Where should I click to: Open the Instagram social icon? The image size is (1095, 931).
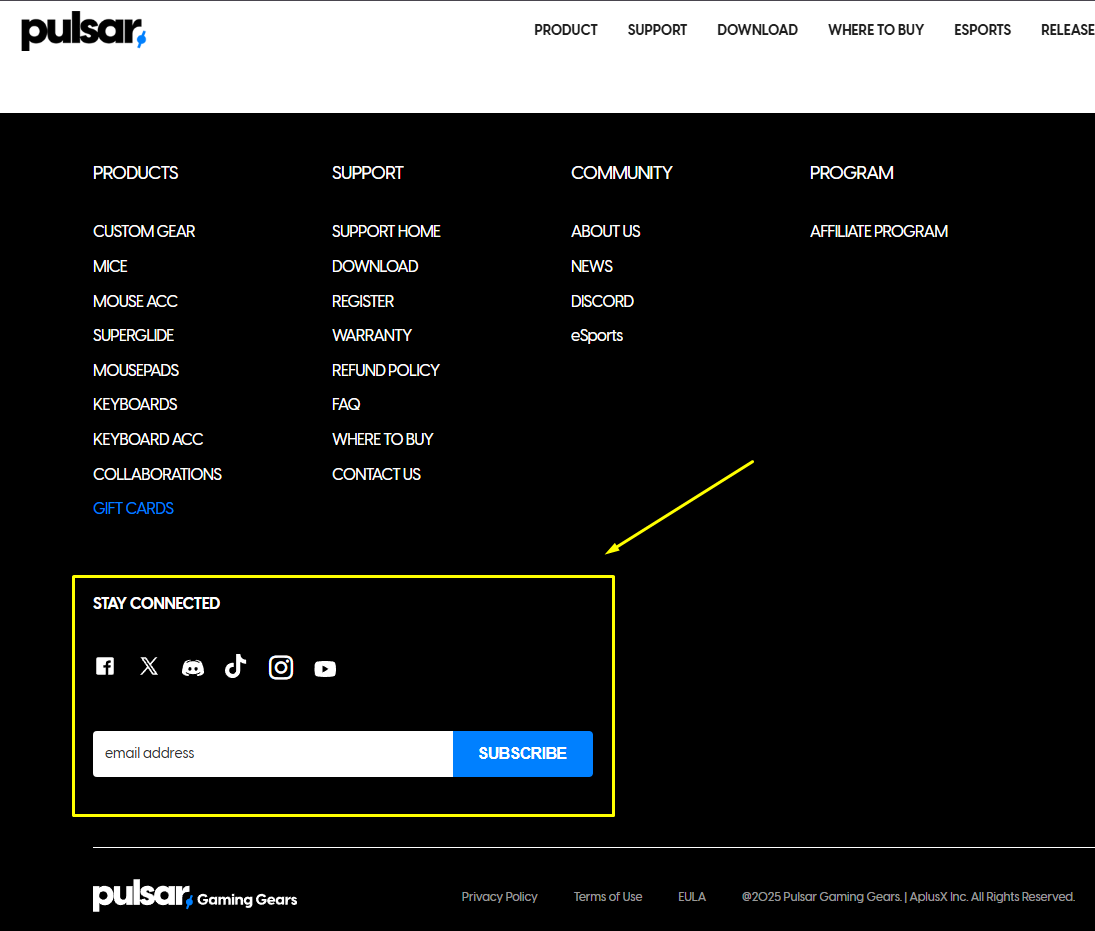tap(281, 668)
